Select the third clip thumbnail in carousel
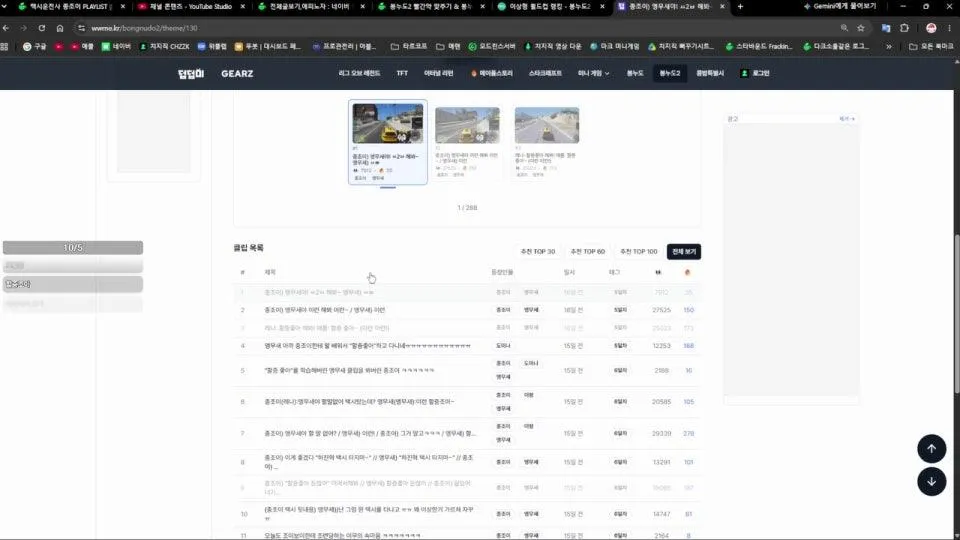Viewport: 960px width, 540px height. (x=547, y=126)
